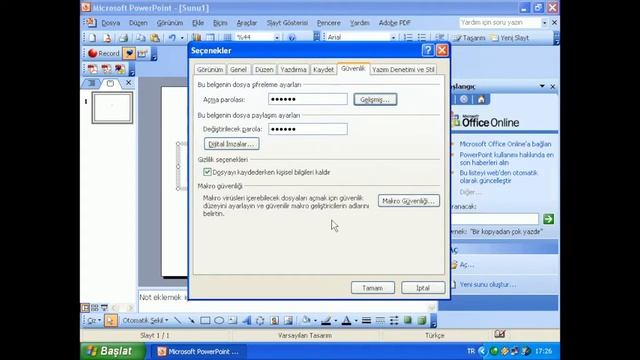The height and width of the screenshot is (360, 640).
Task: Click spell check status bar icon
Action: pos(500,335)
